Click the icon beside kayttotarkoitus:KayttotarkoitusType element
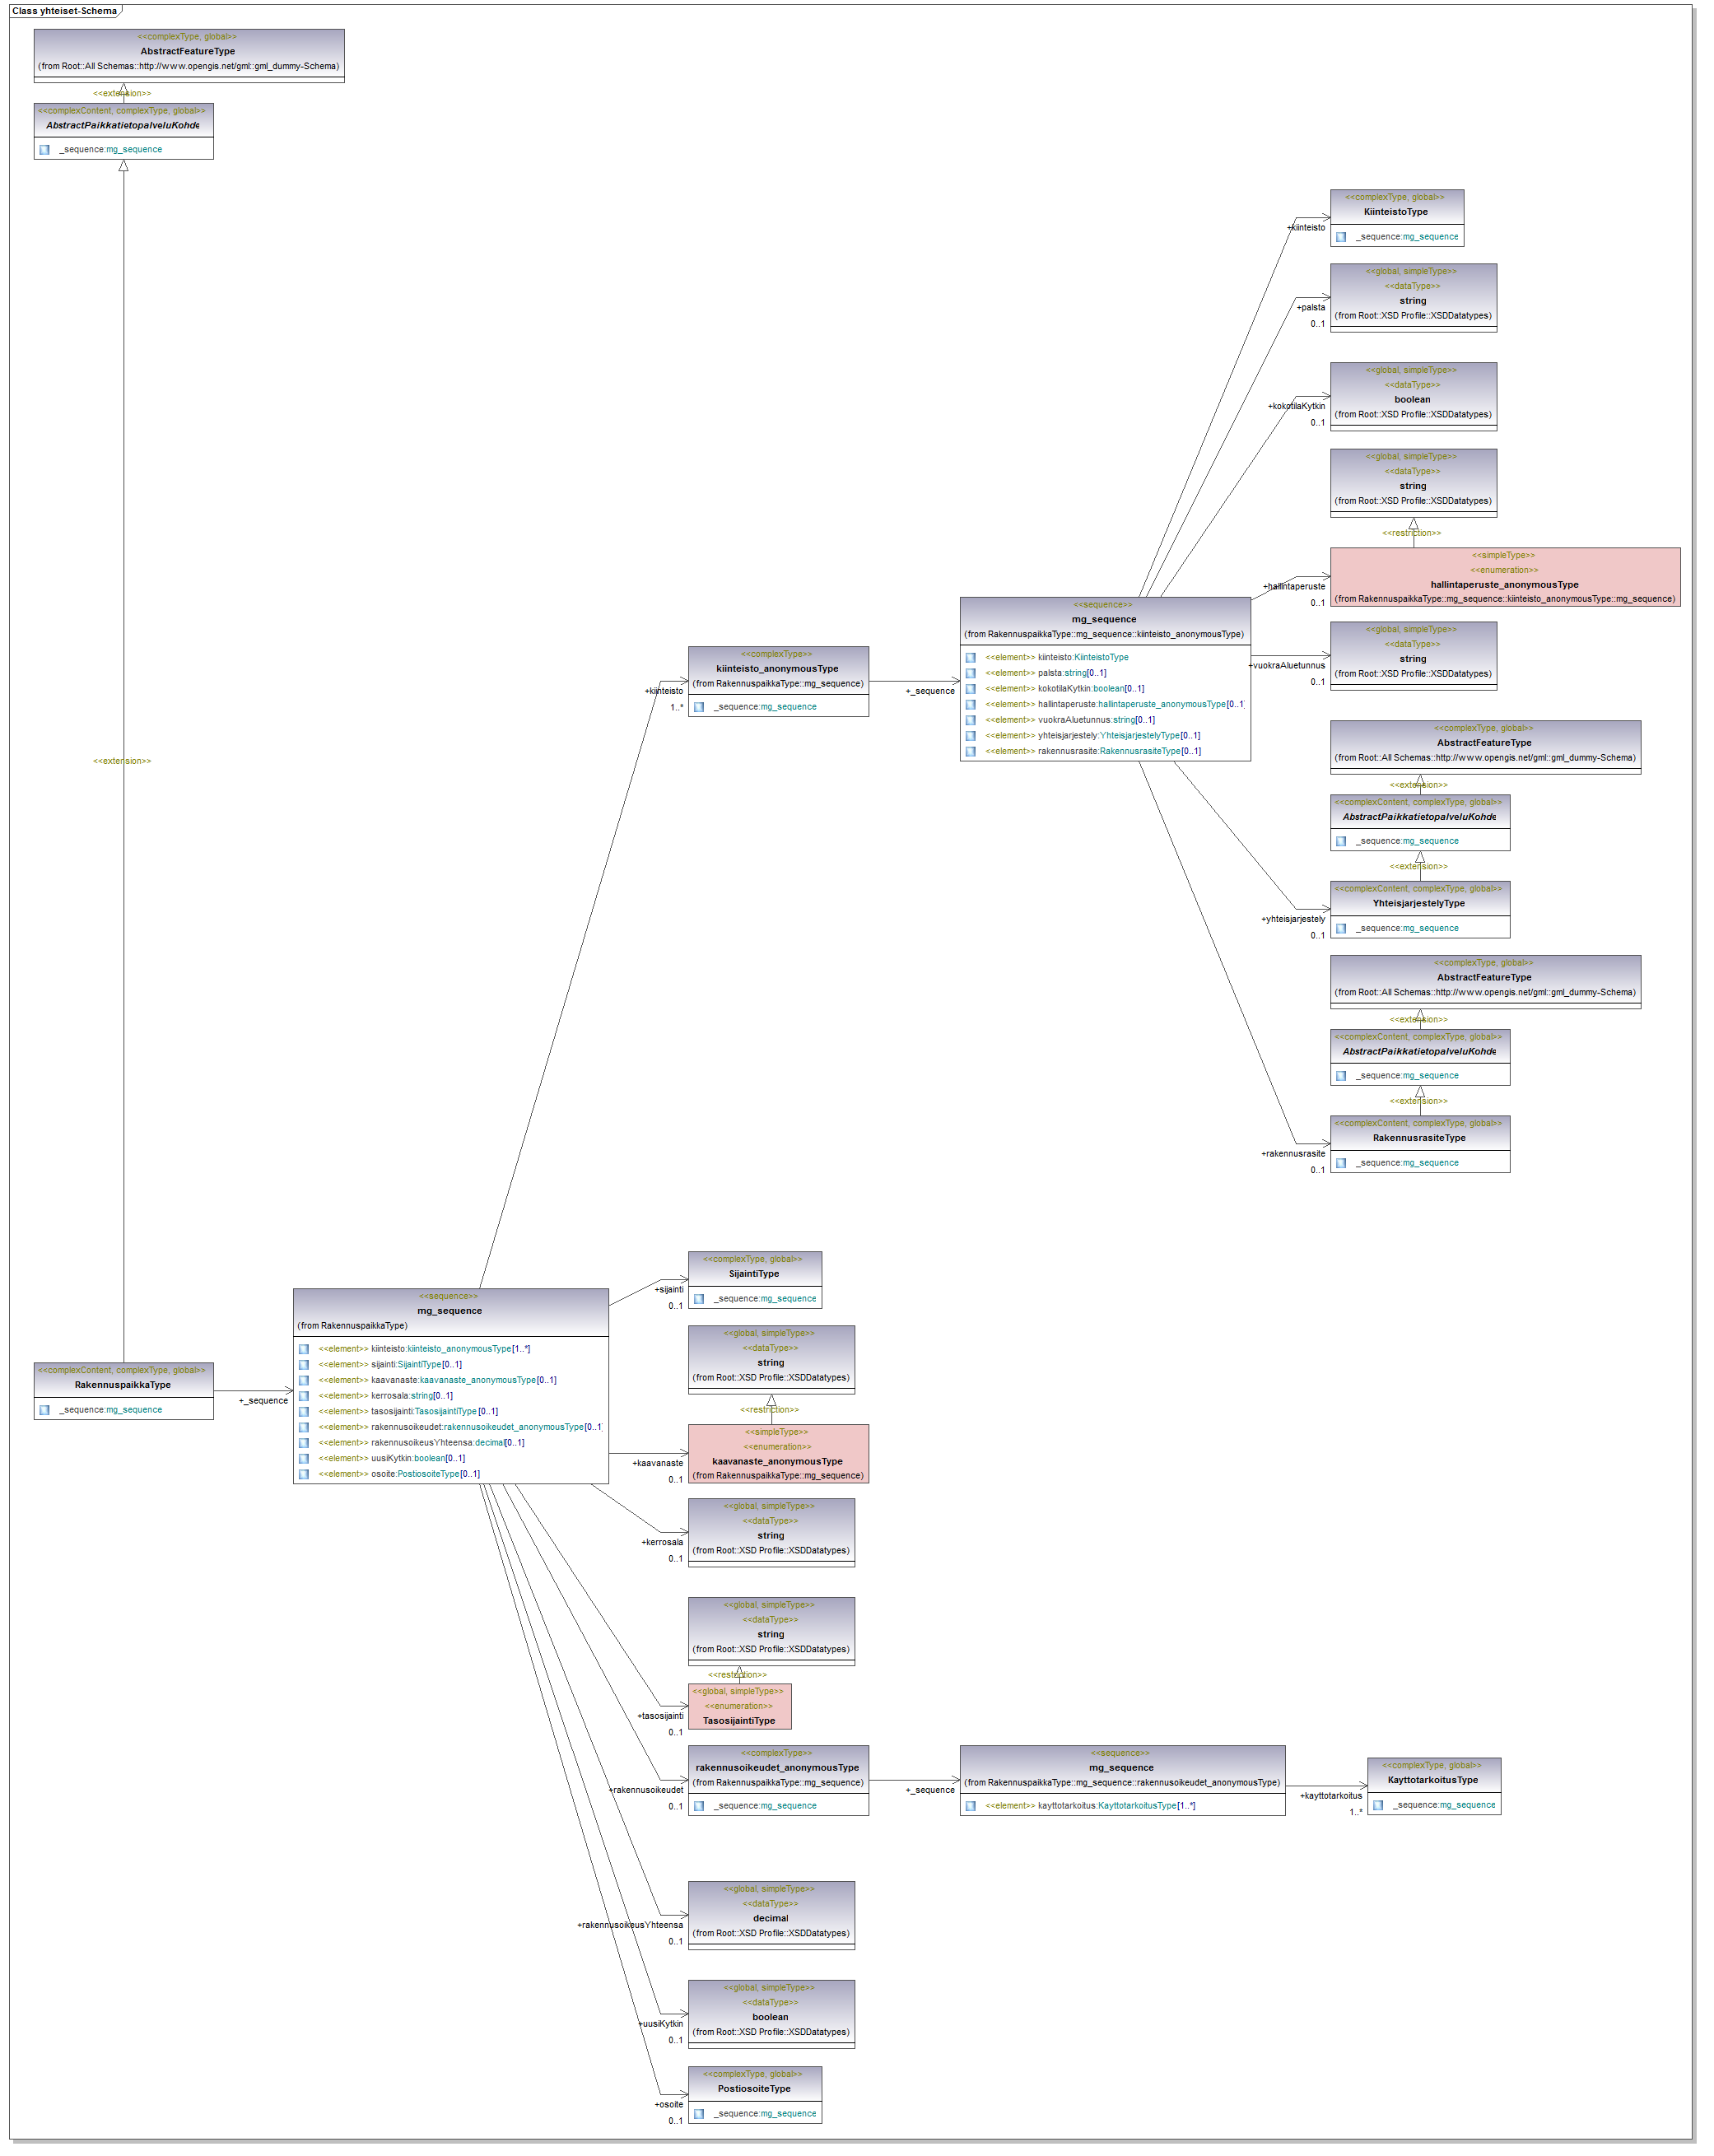 pyautogui.click(x=970, y=1806)
